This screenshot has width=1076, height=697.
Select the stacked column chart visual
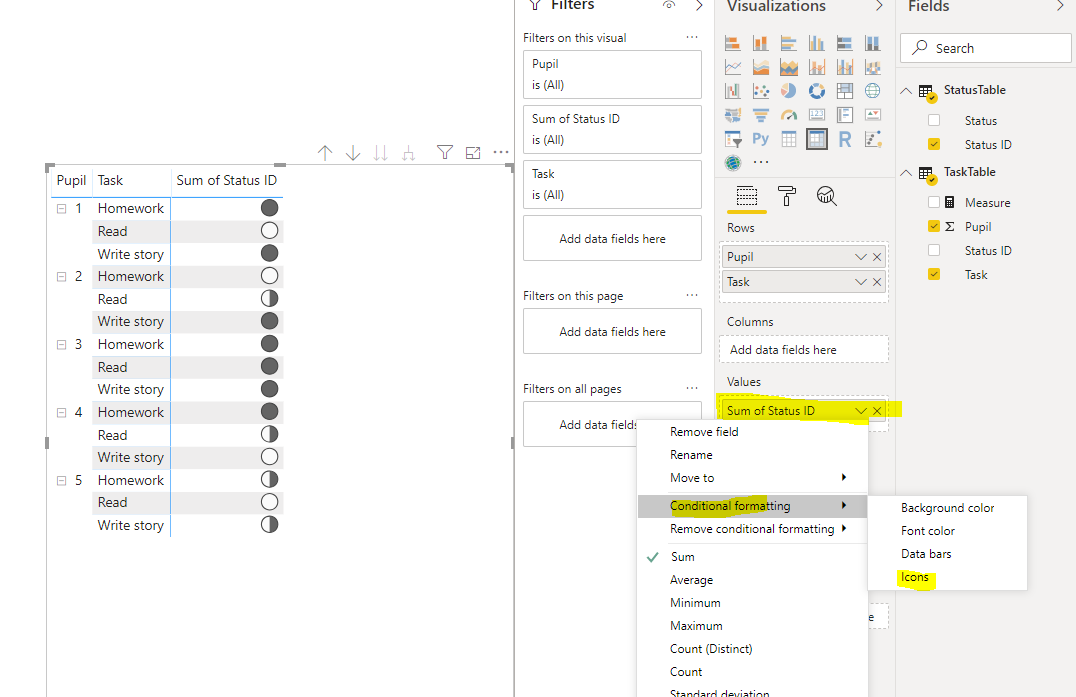pyautogui.click(x=760, y=44)
